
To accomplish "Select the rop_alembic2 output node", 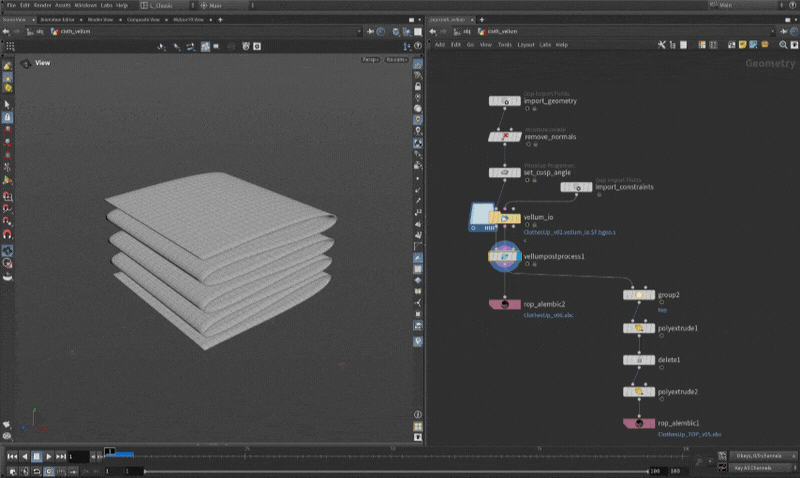I will click(x=505, y=304).
